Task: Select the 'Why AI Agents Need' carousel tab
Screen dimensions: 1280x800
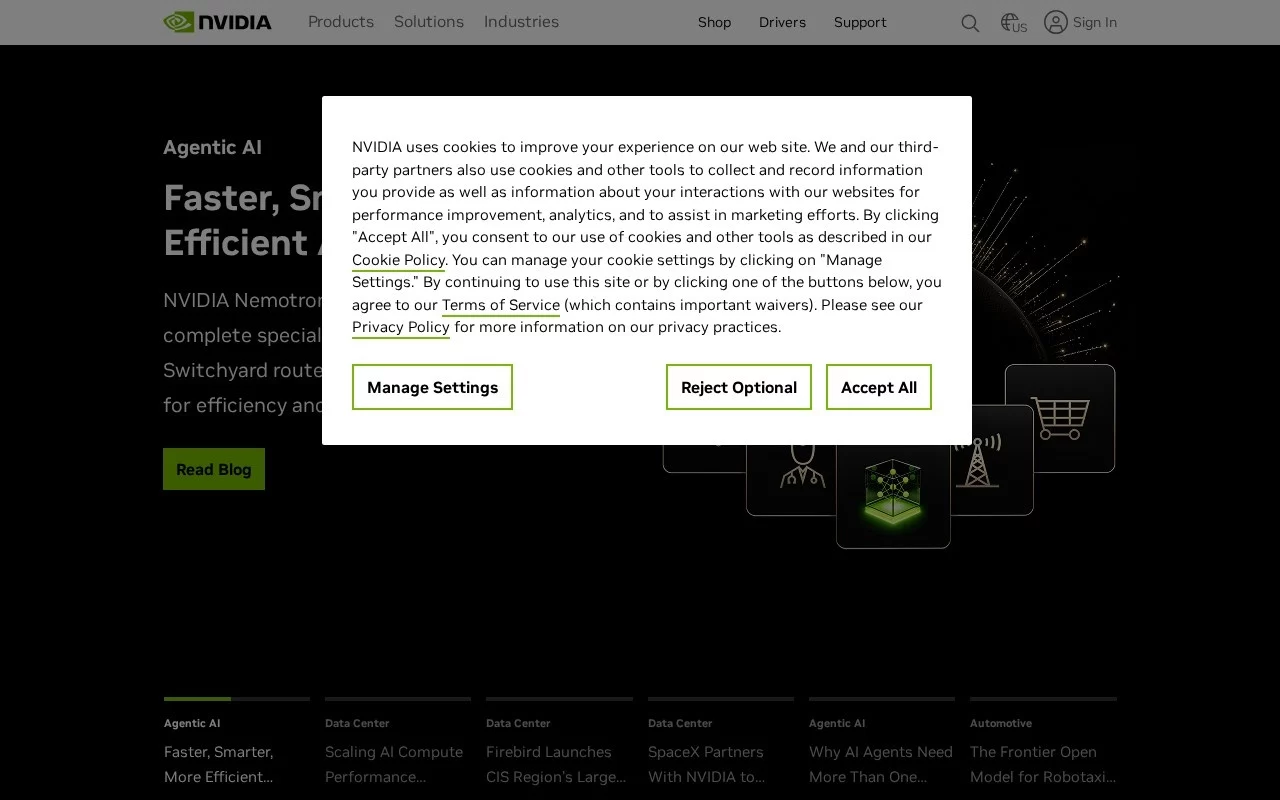Action: [x=882, y=743]
